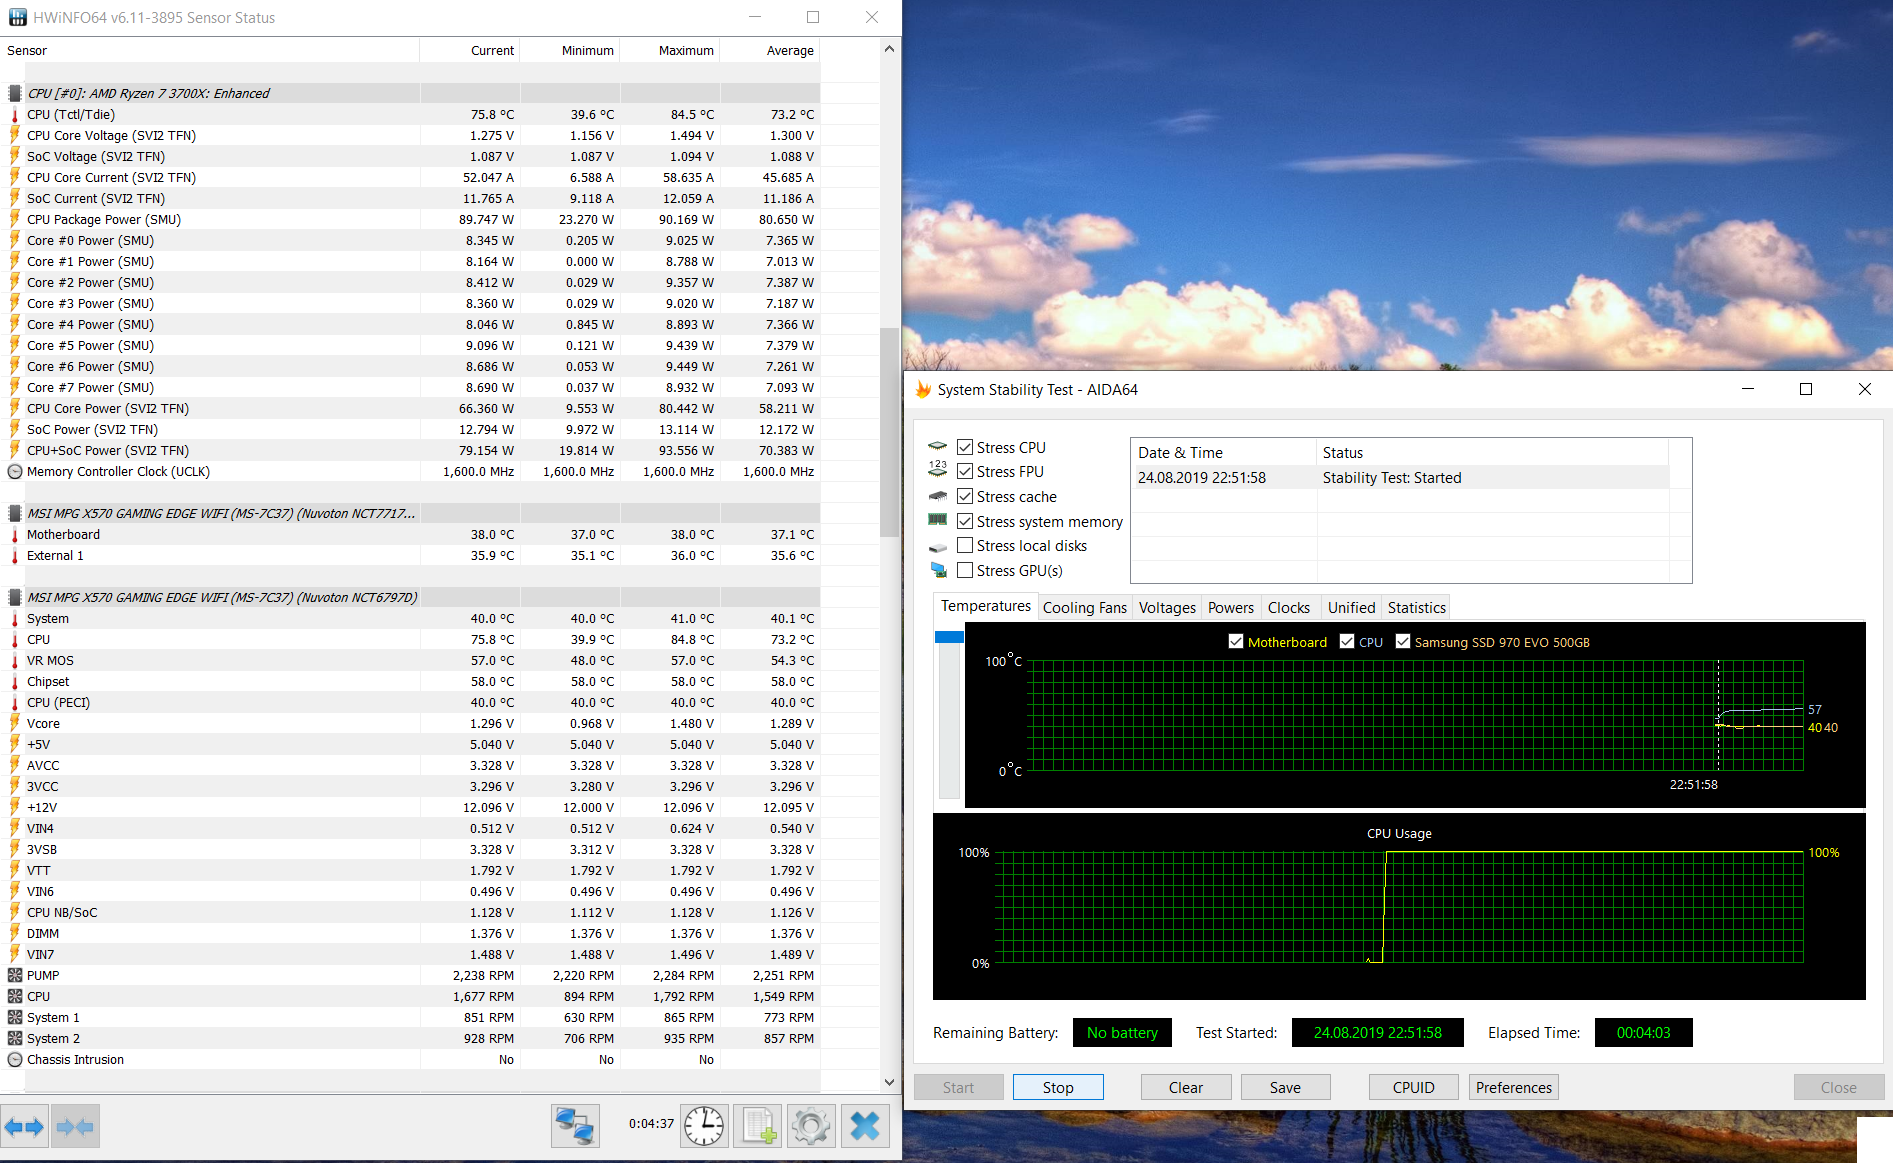
Task: Uncheck the Stress CPU checkbox
Action: (x=965, y=447)
